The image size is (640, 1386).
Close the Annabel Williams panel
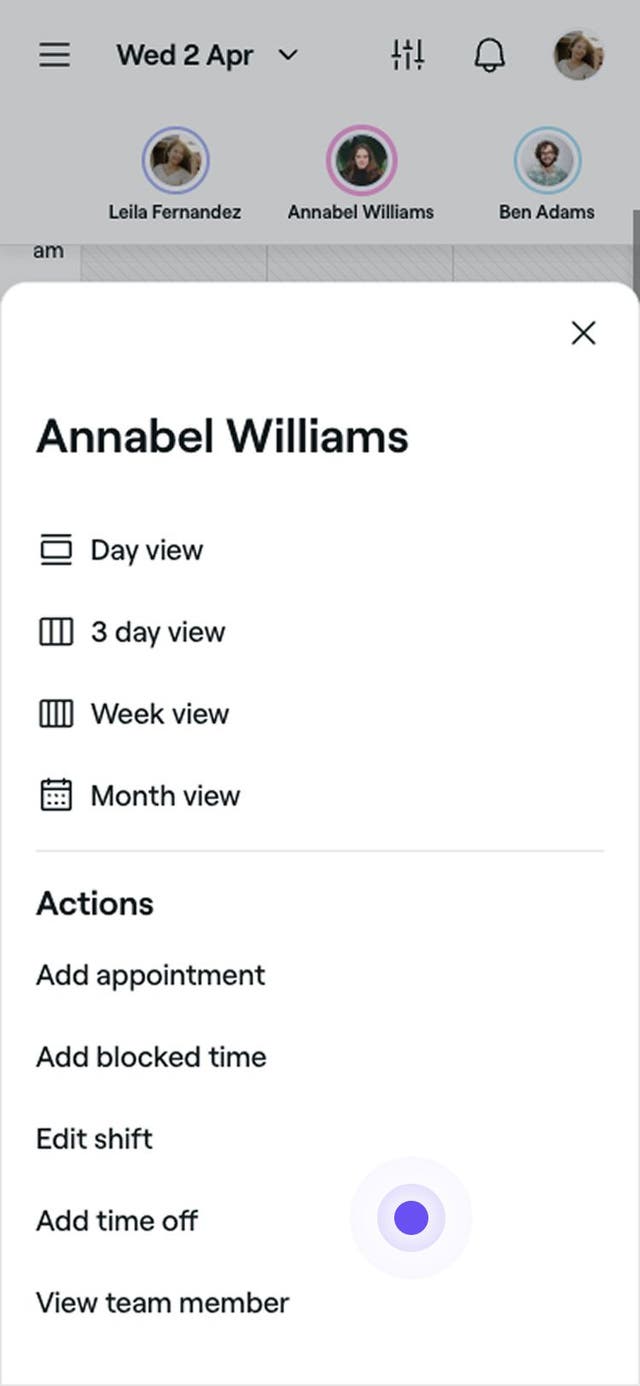coord(583,333)
